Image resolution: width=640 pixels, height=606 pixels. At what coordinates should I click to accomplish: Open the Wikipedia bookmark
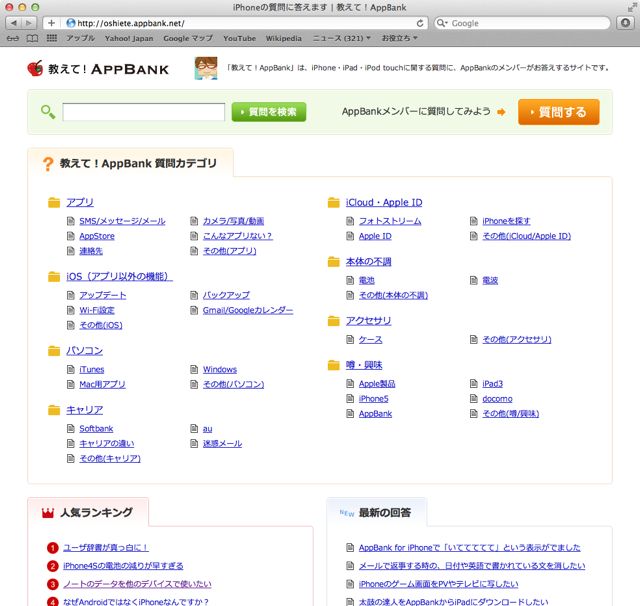(284, 38)
